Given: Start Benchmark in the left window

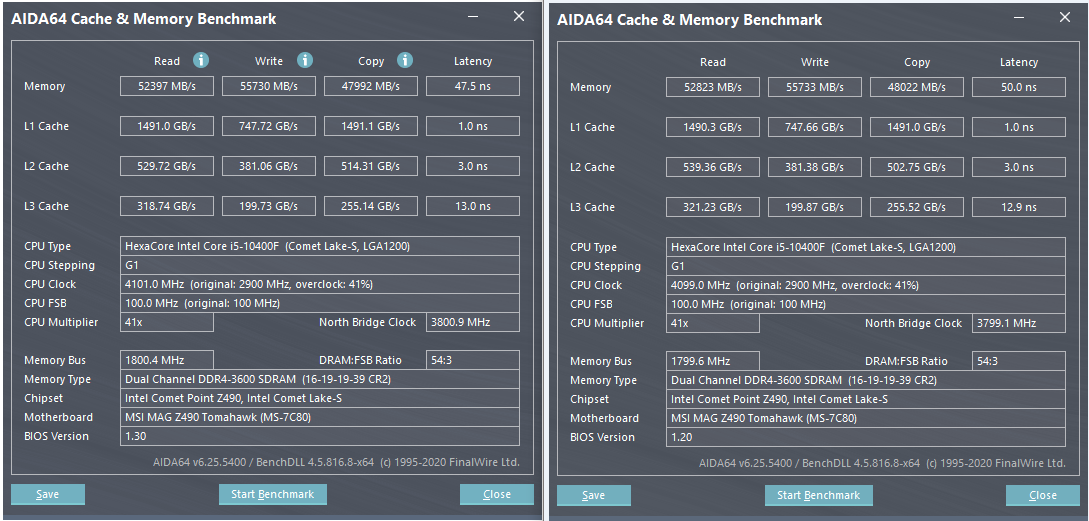Looking at the screenshot, I should point(272,494).
